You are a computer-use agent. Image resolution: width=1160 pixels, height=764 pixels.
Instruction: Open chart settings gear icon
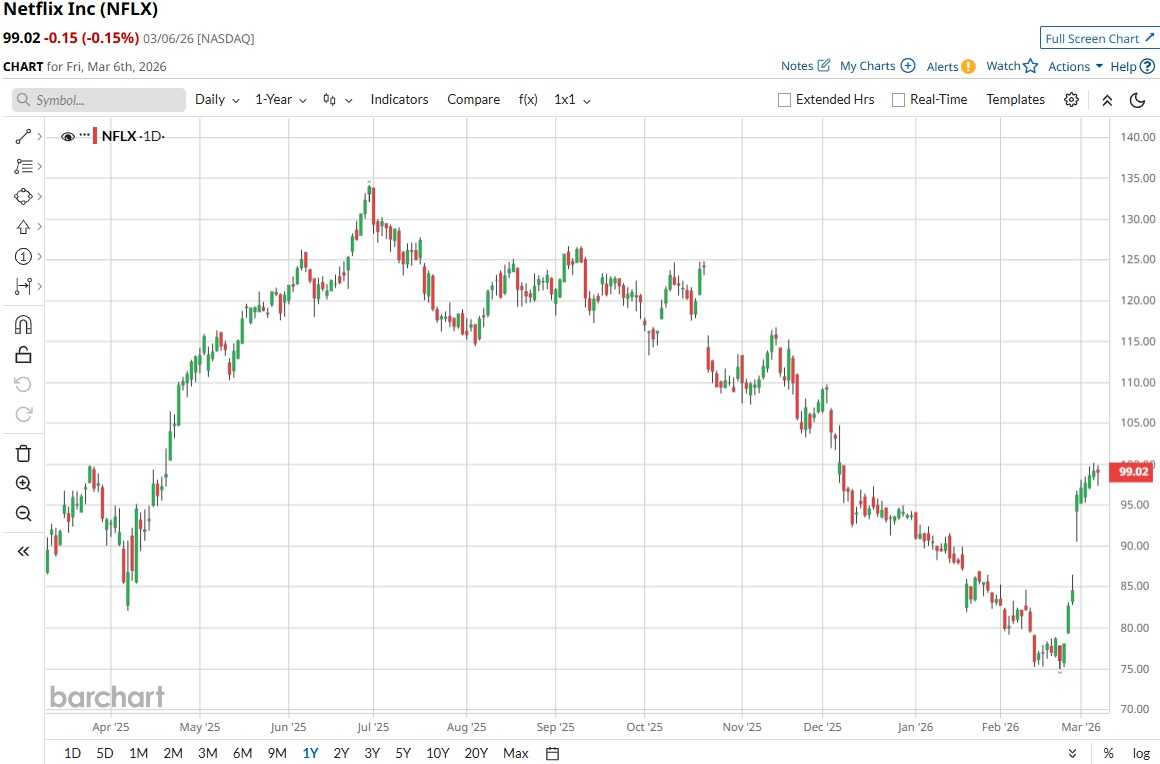click(1071, 100)
